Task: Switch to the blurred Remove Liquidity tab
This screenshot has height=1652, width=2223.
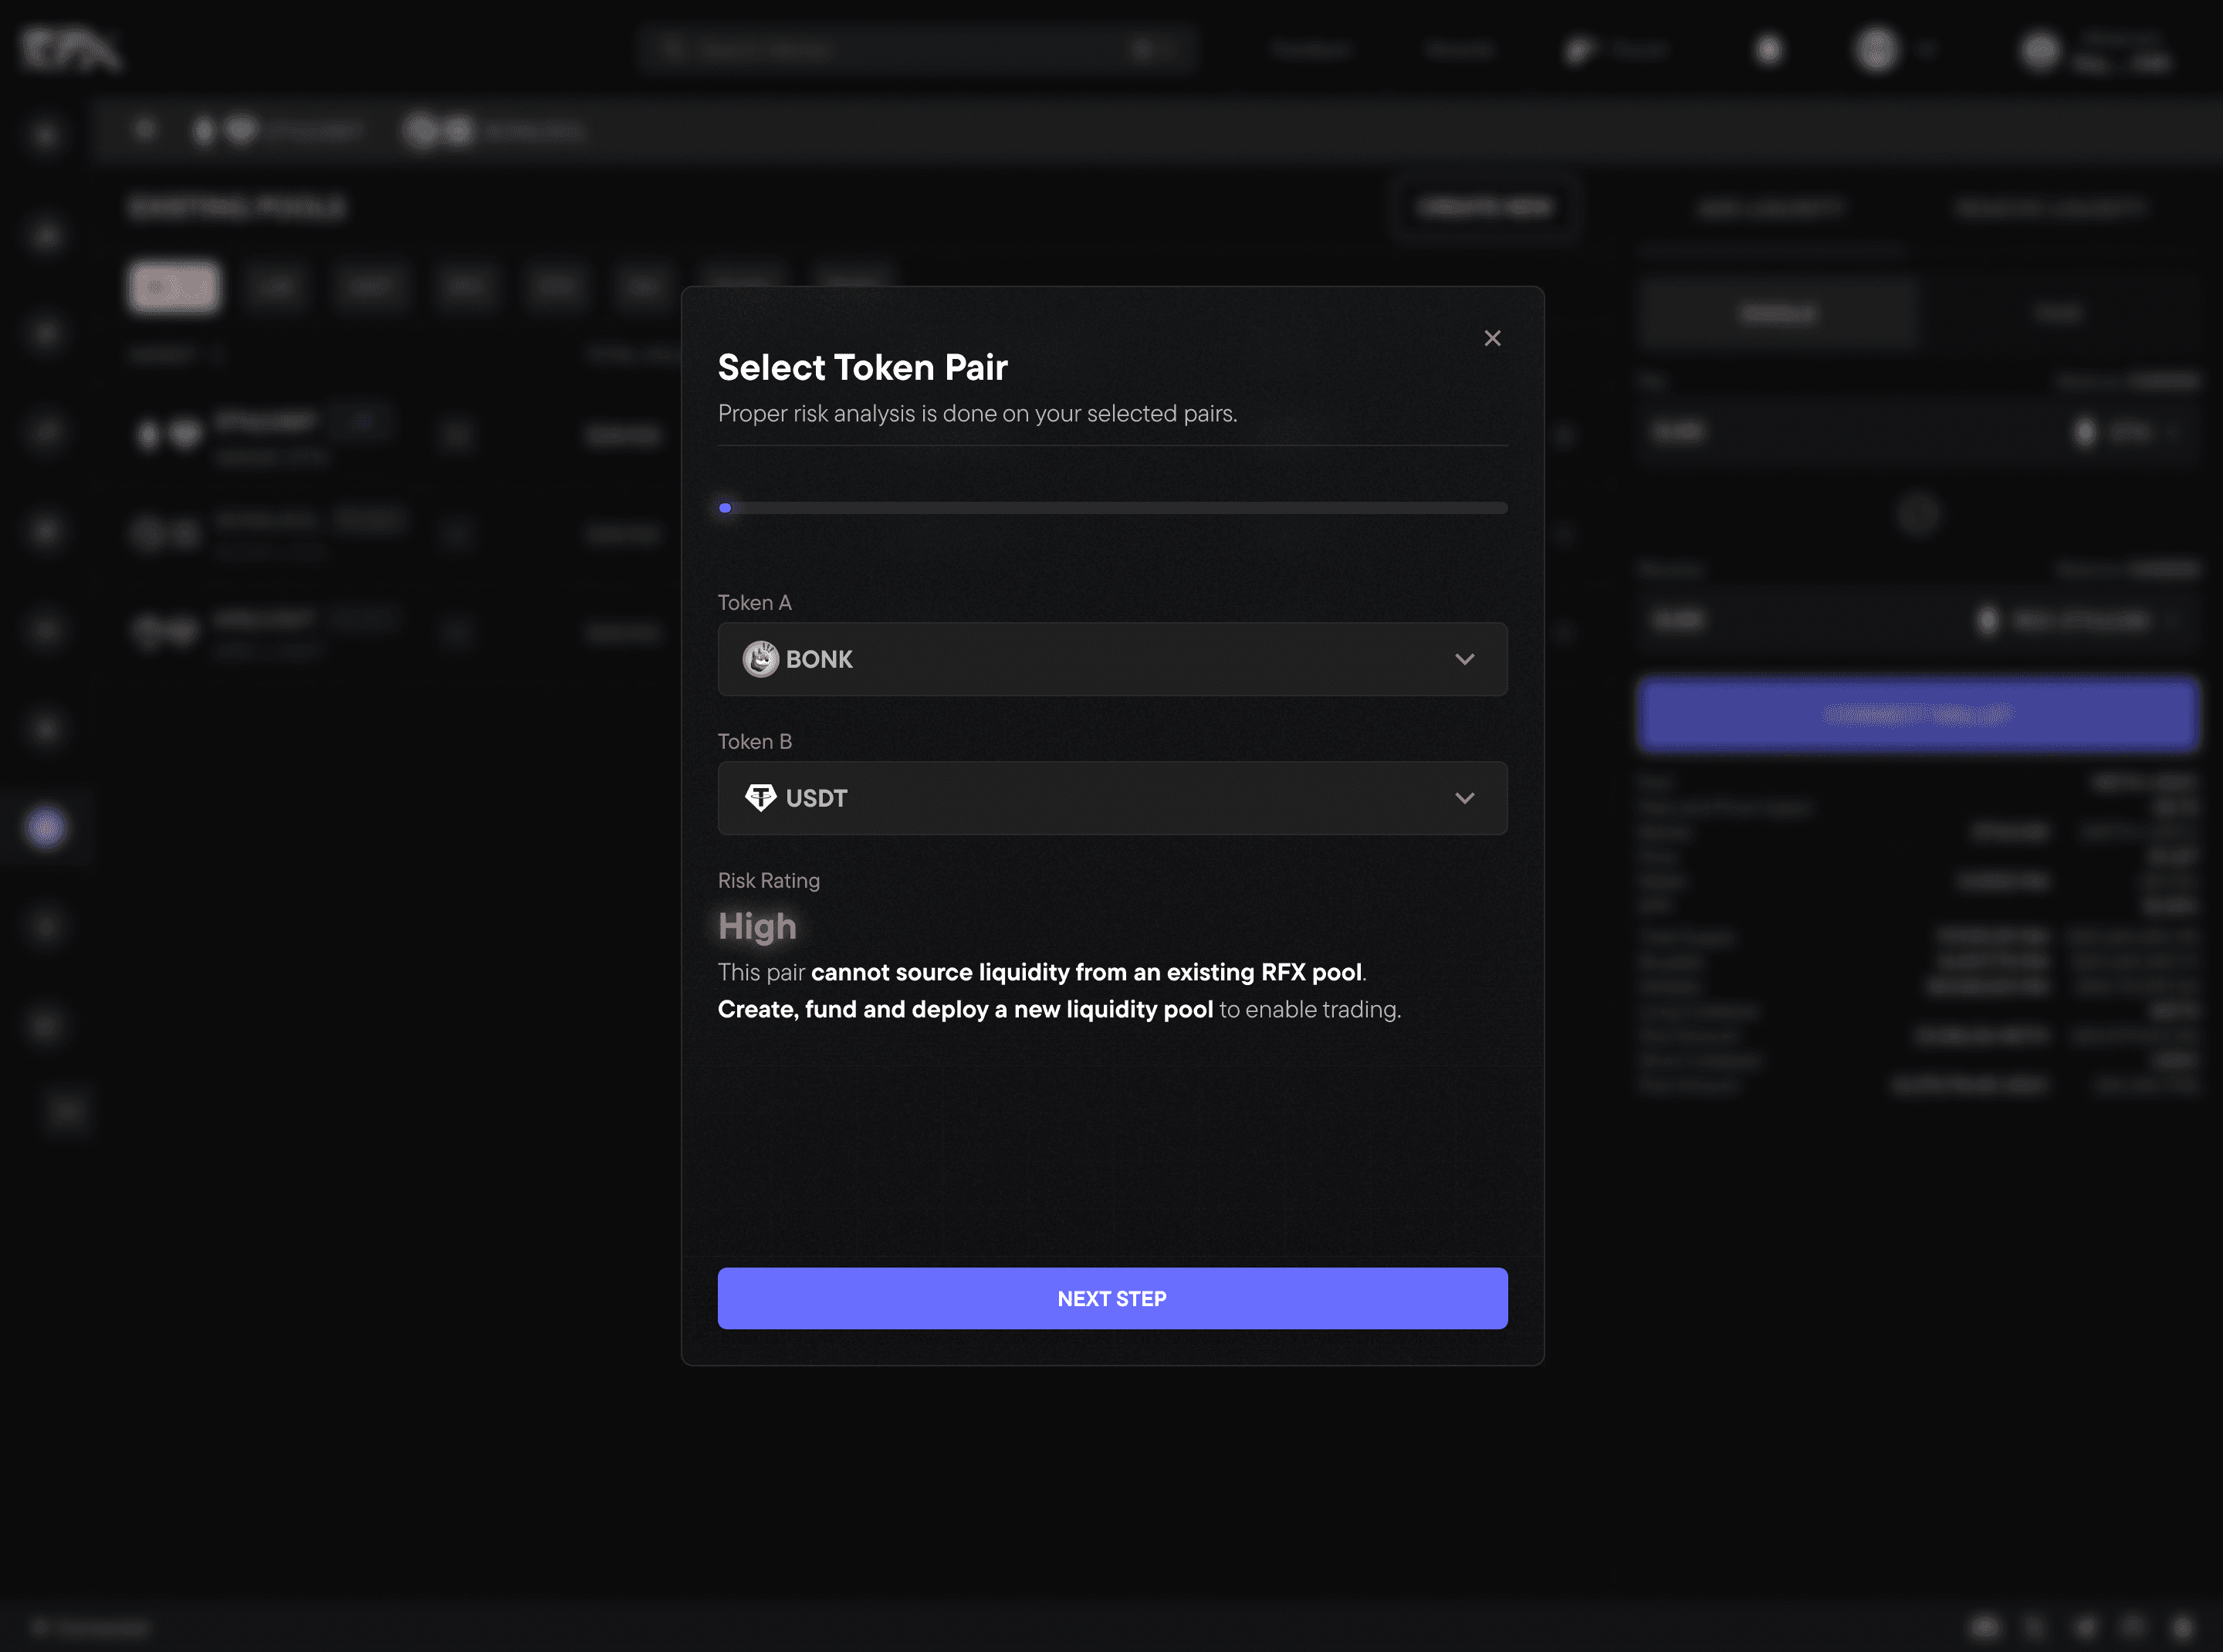Action: tap(2048, 208)
